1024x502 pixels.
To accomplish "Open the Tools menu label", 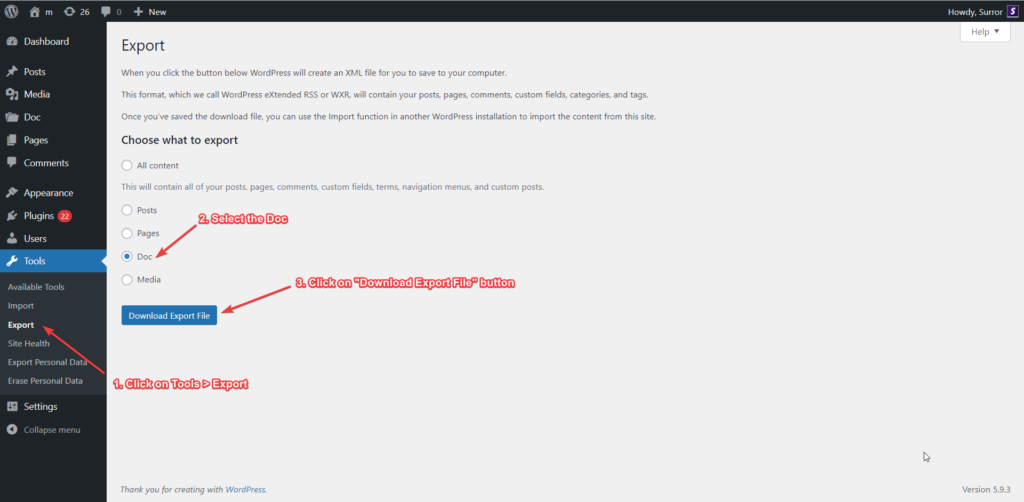I will (35, 261).
